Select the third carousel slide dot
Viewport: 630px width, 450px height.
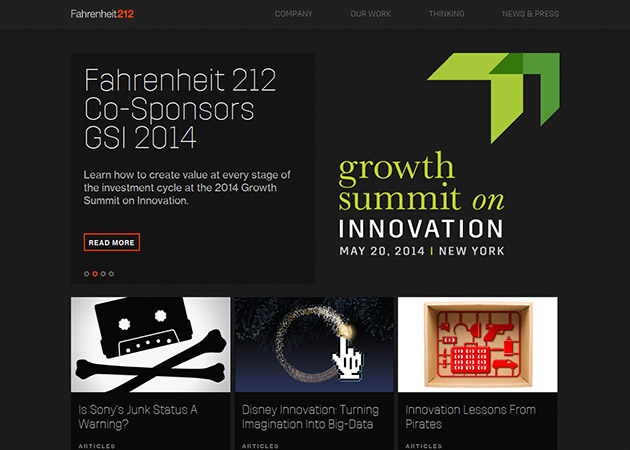[x=103, y=274]
